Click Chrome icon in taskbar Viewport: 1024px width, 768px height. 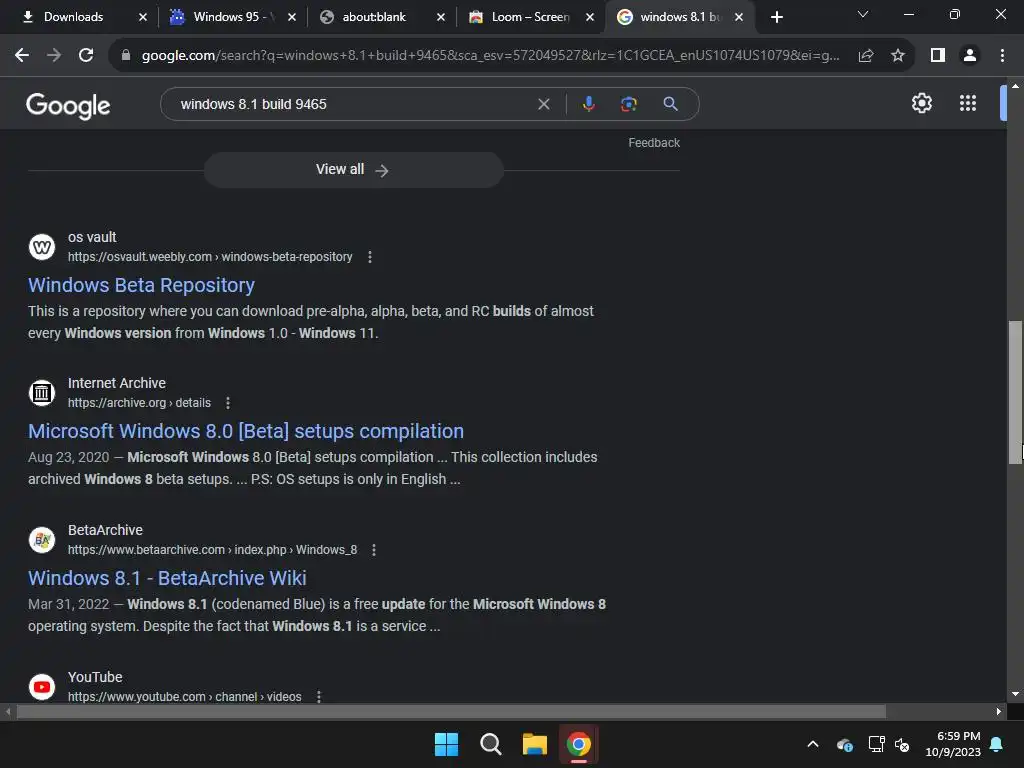579,744
